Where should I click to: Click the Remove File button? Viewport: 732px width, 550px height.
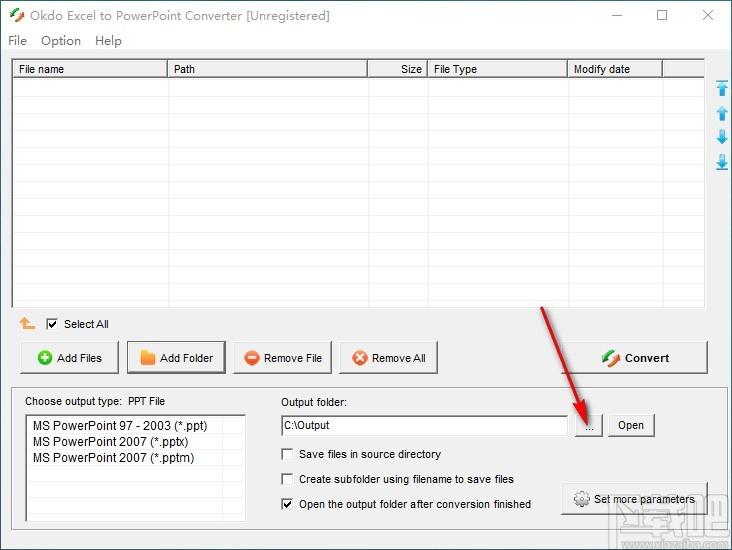(282, 358)
